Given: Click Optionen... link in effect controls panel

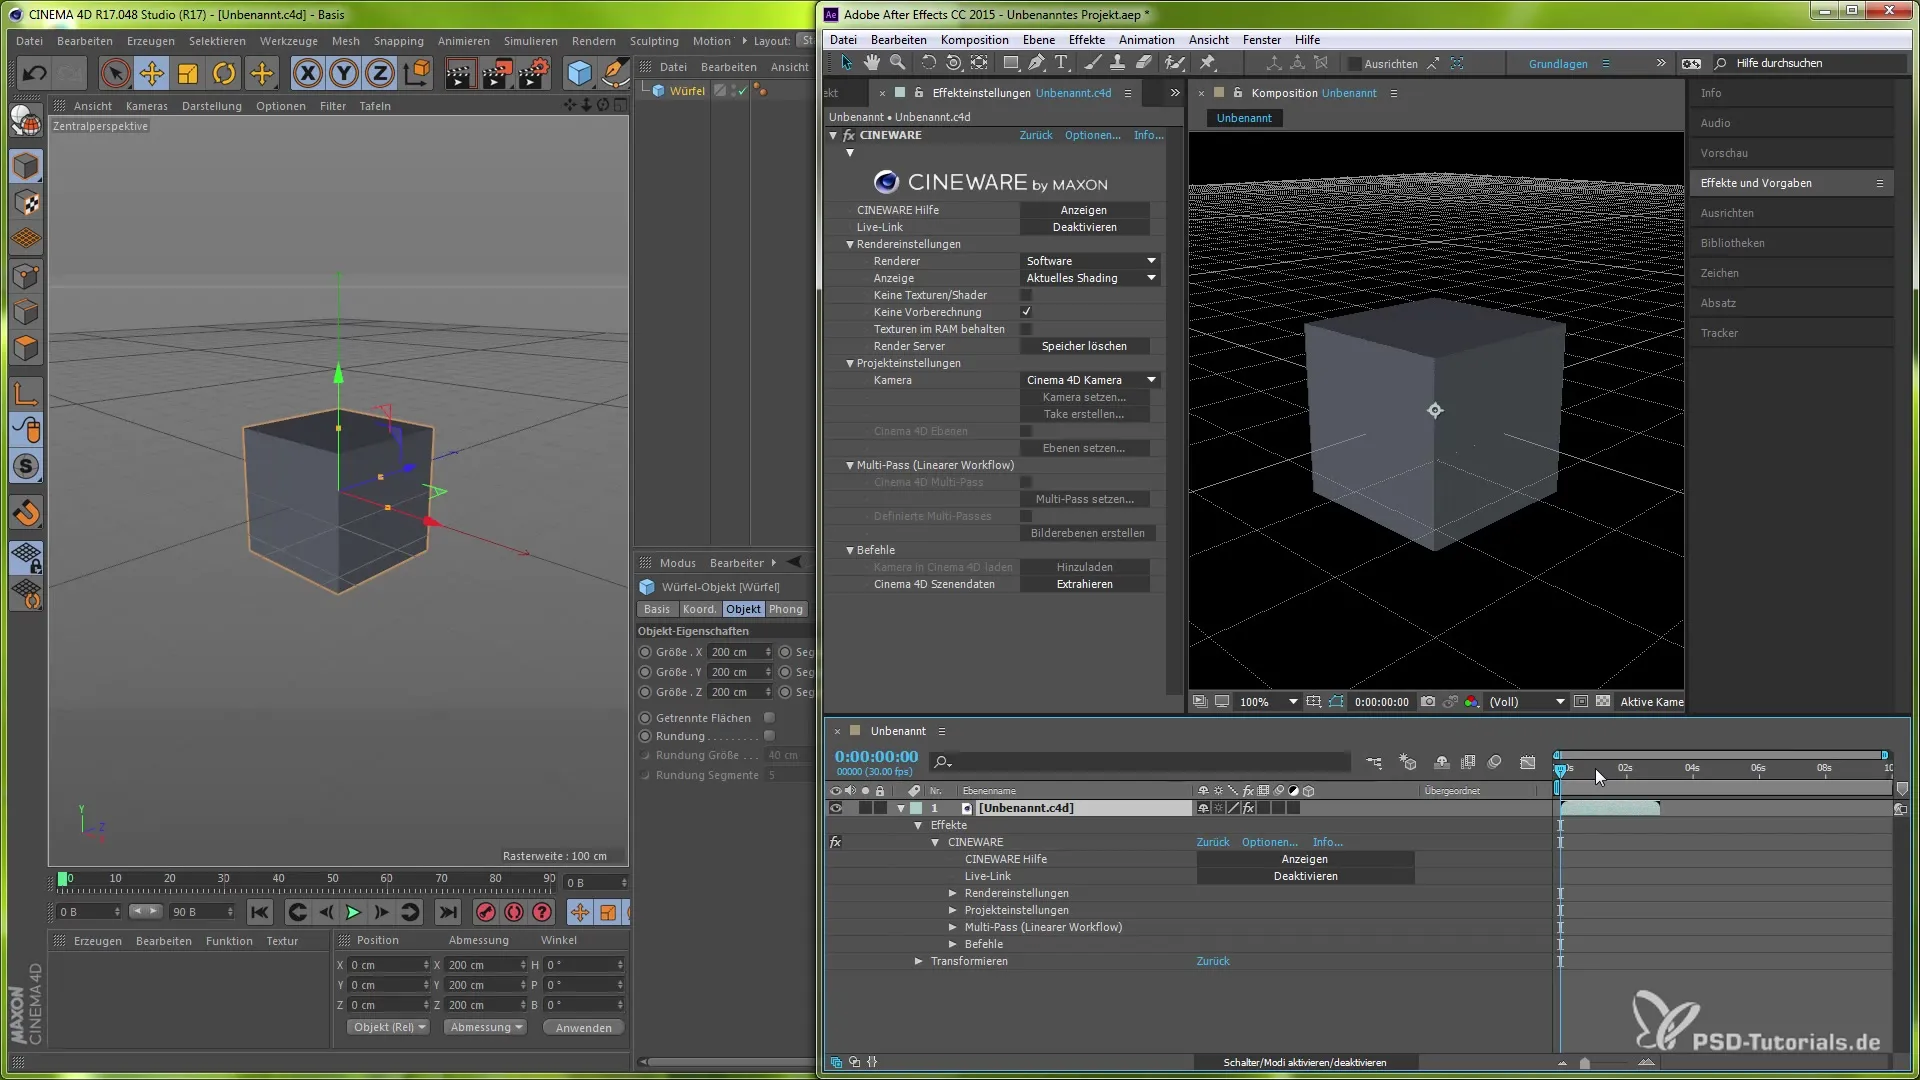Looking at the screenshot, I should (x=1092, y=135).
